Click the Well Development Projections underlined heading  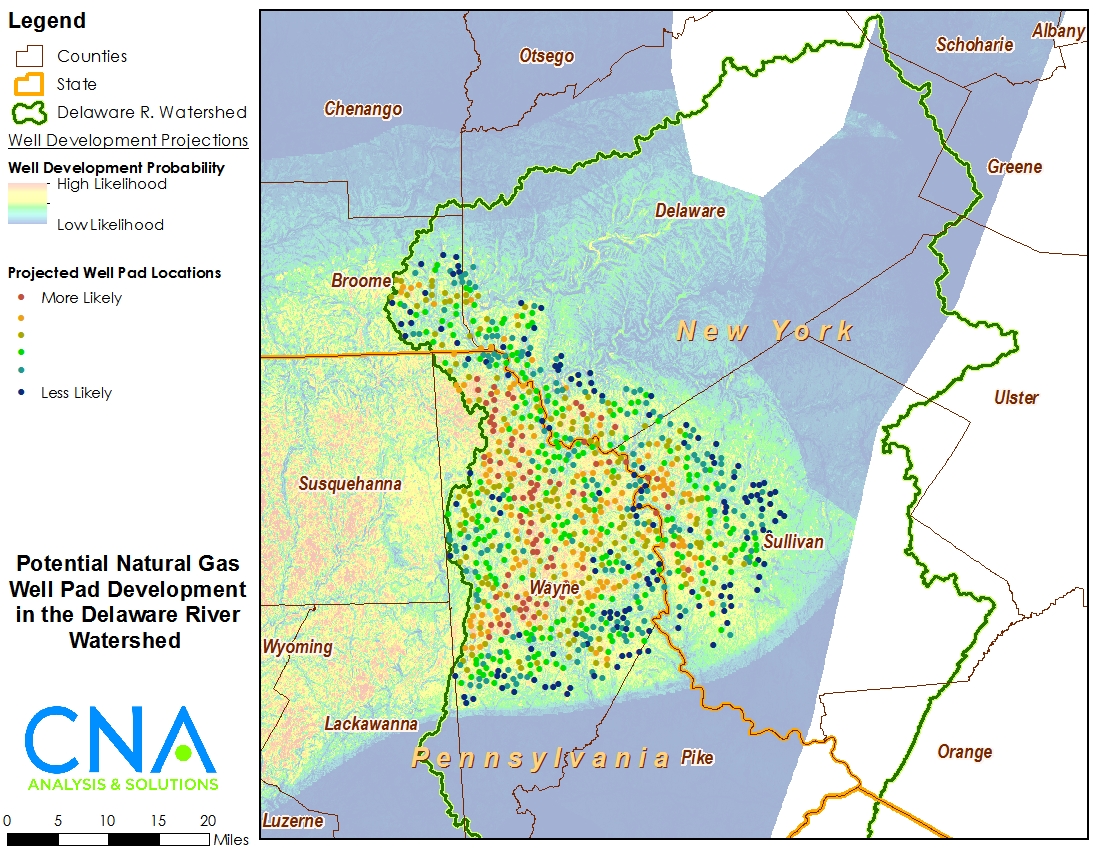(128, 140)
